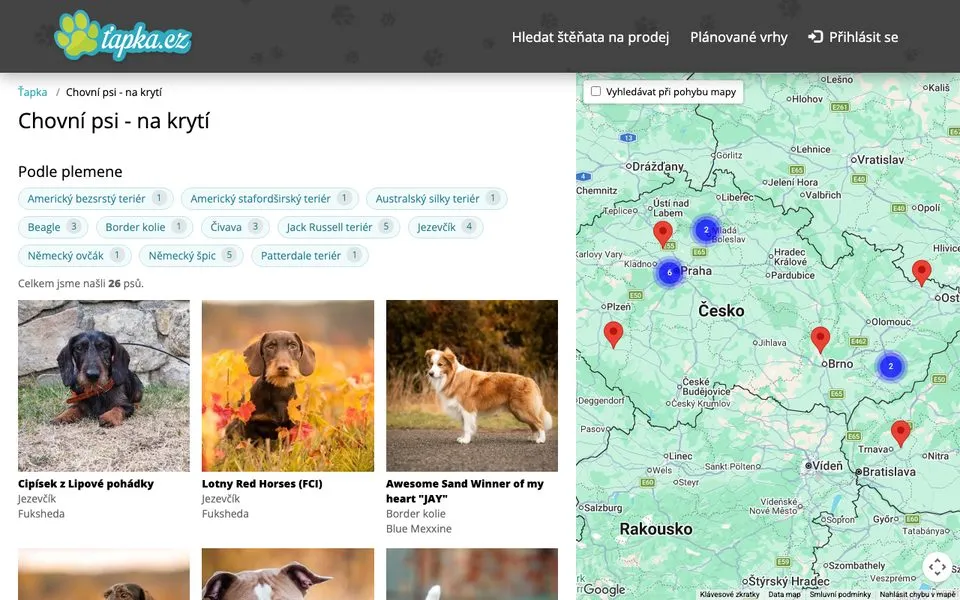Image resolution: width=960 pixels, height=600 pixels.
Task: Click Klávesové zkratky on the map footer
Action: 730,594
